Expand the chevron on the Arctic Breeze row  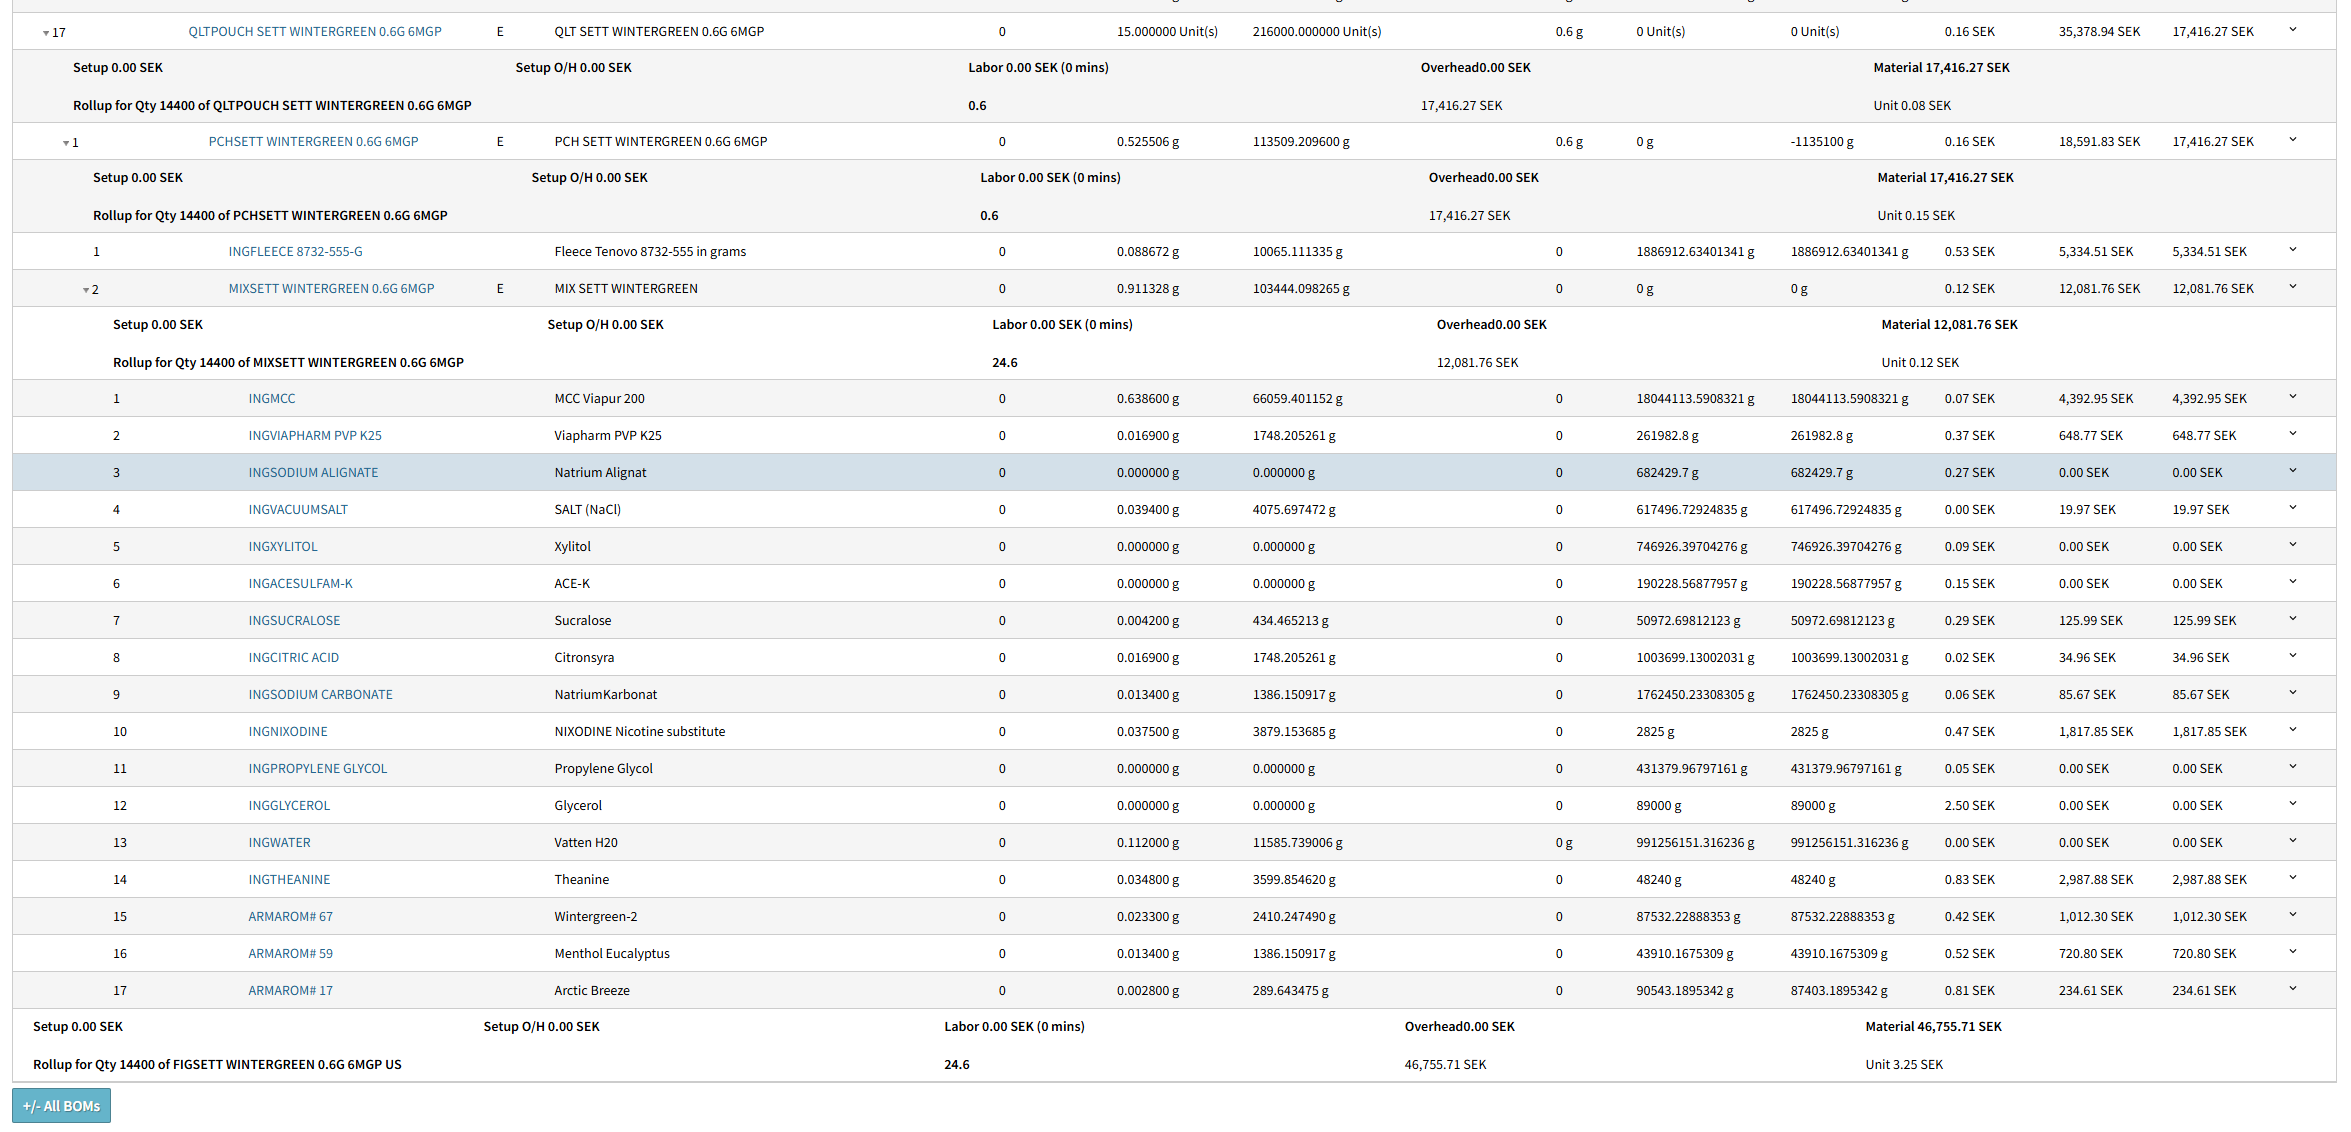coord(2292,989)
